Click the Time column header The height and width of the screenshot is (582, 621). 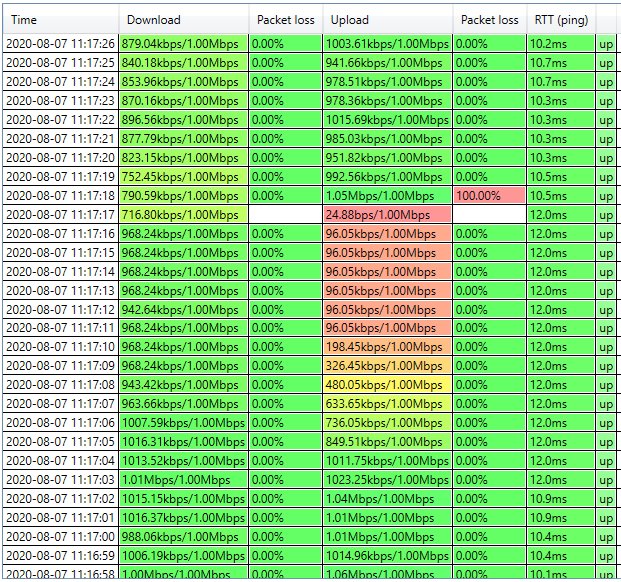click(60, 20)
